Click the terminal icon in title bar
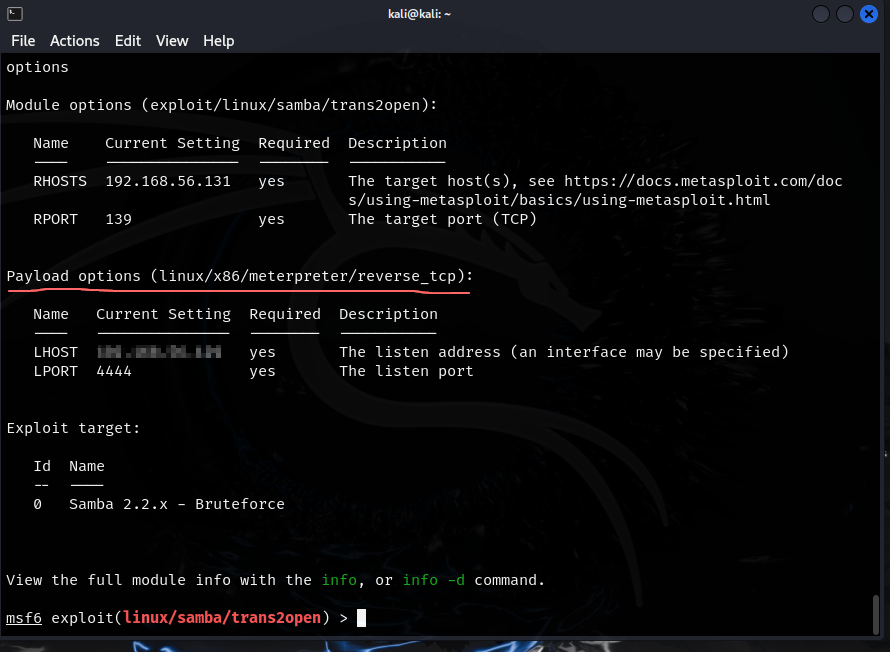Viewport: 890px width, 652px height. coord(15,14)
